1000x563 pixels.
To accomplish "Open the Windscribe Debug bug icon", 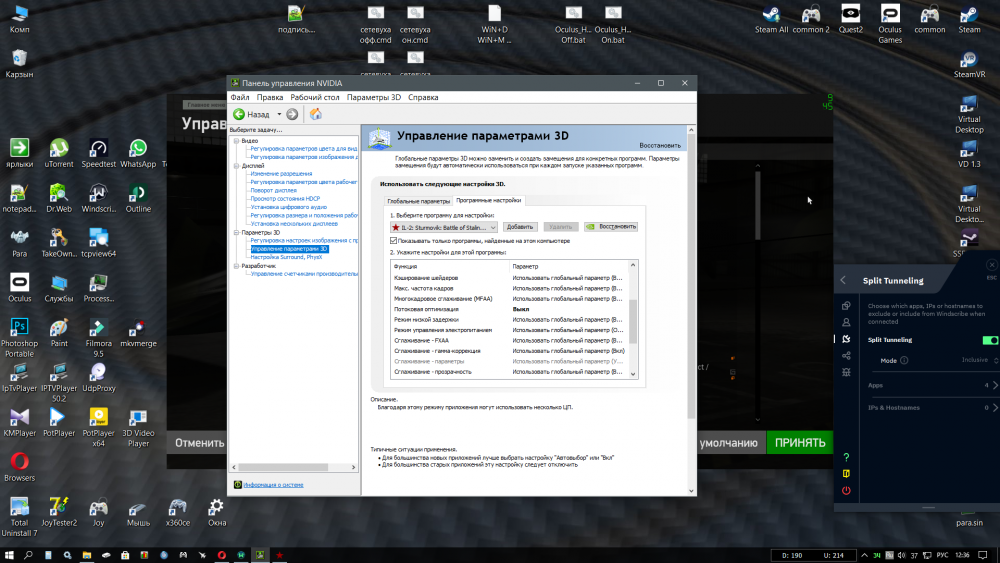I will 846,372.
